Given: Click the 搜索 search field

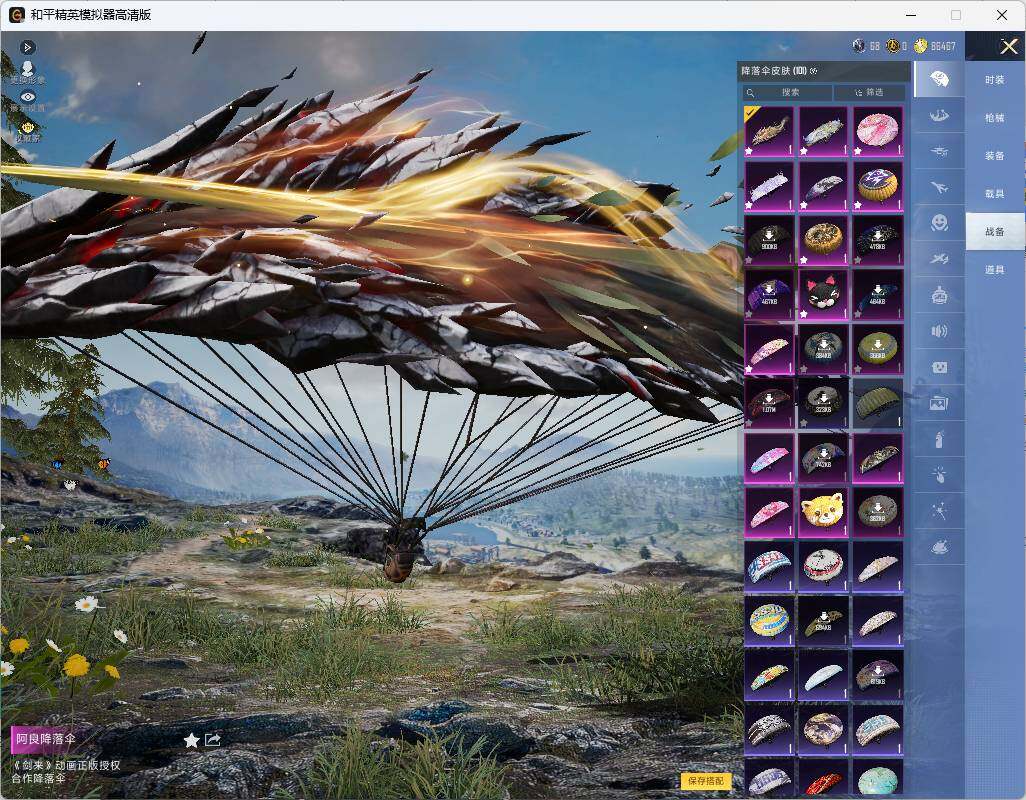Looking at the screenshot, I should 787,92.
